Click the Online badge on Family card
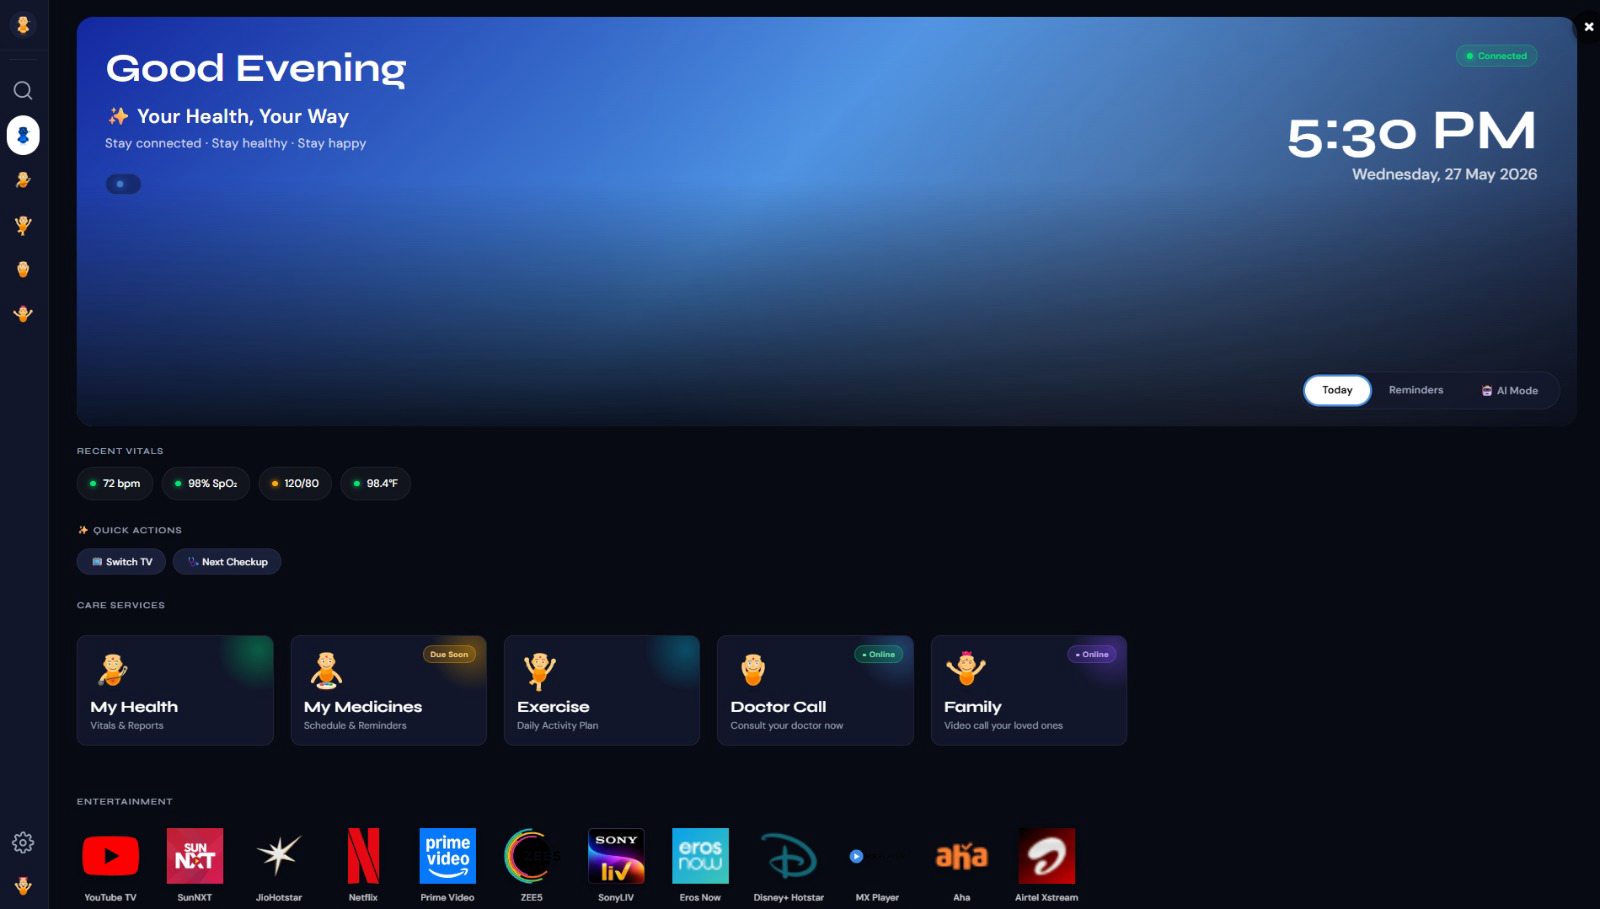This screenshot has width=1600, height=909. point(1092,654)
